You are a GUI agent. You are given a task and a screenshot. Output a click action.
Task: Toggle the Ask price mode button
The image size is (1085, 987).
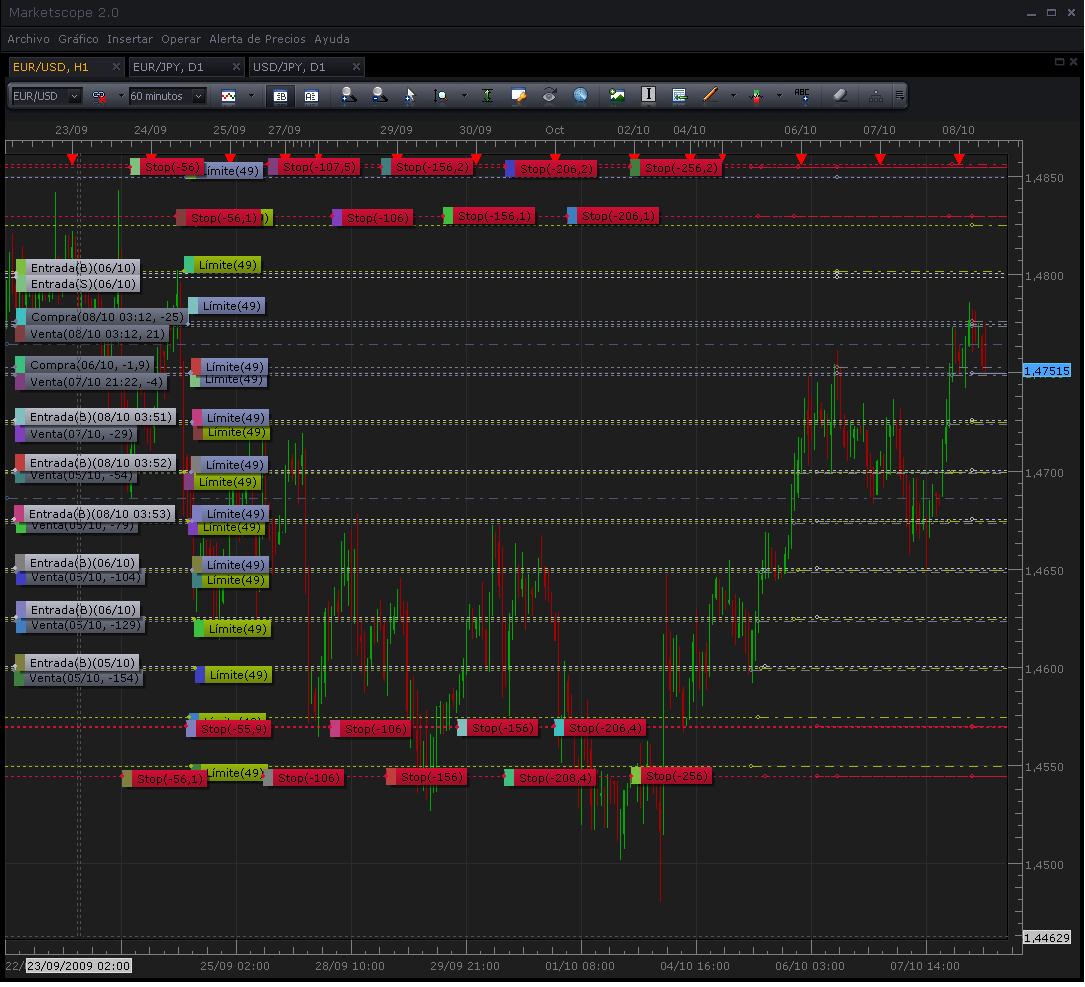tap(311, 96)
